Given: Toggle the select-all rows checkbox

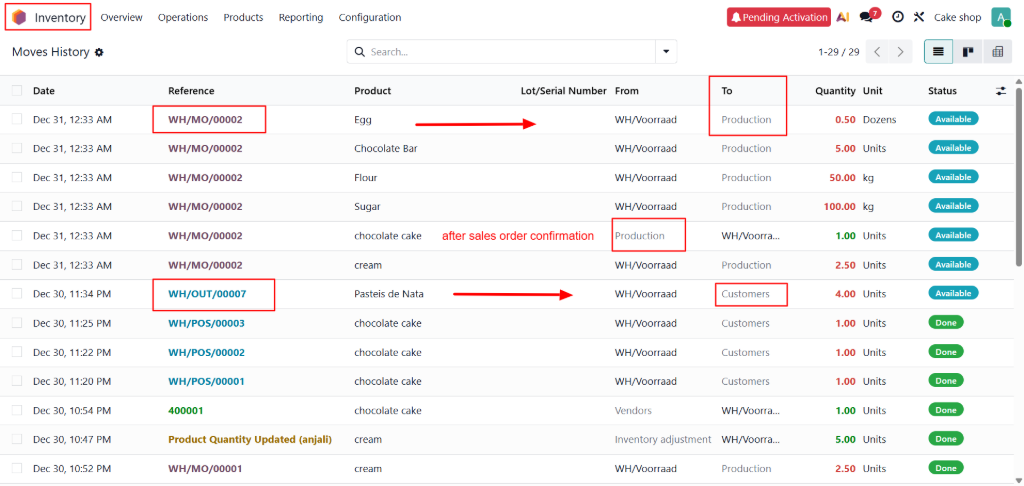Looking at the screenshot, I should coord(17,91).
